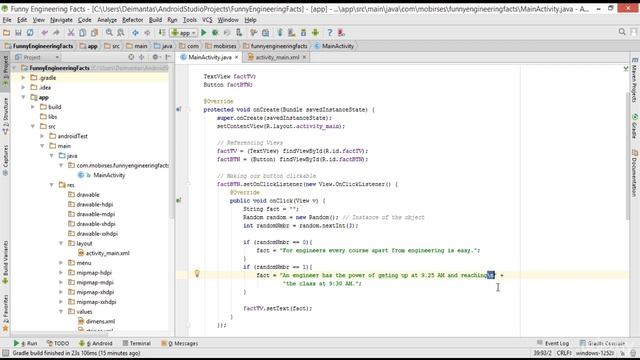Open the app run configuration dropdown
The width and height of the screenshot is (640, 360).
[x=184, y=33]
